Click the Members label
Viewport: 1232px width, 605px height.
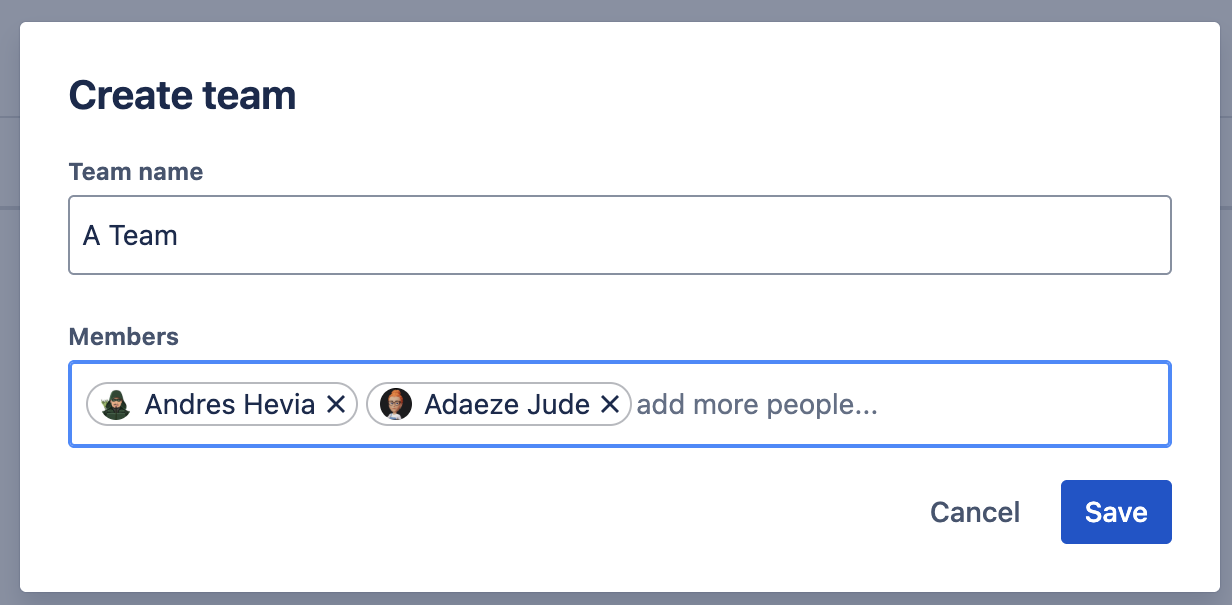(x=123, y=337)
